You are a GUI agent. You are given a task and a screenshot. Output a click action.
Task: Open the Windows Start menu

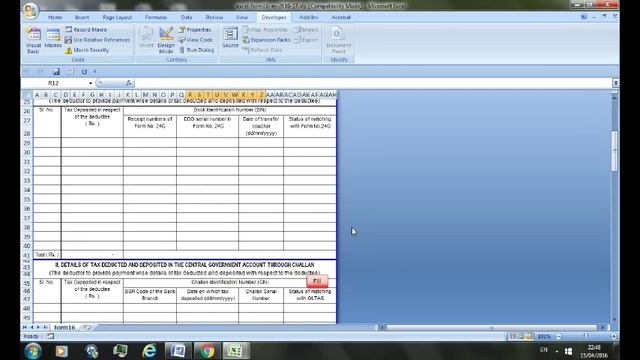[33, 351]
